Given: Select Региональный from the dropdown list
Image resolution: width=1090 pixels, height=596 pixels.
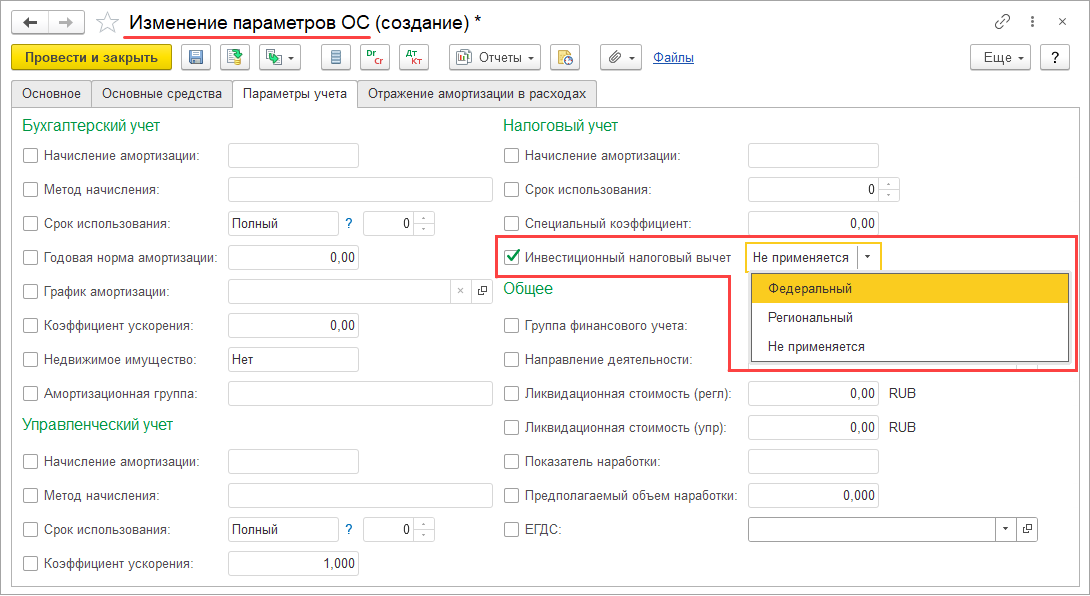Looking at the screenshot, I should pyautogui.click(x=810, y=317).
